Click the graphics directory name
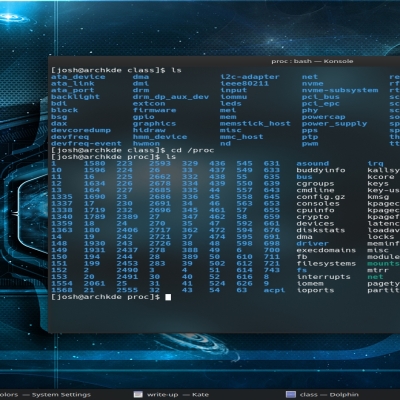Viewport: 400px width, 400px height. [154, 124]
